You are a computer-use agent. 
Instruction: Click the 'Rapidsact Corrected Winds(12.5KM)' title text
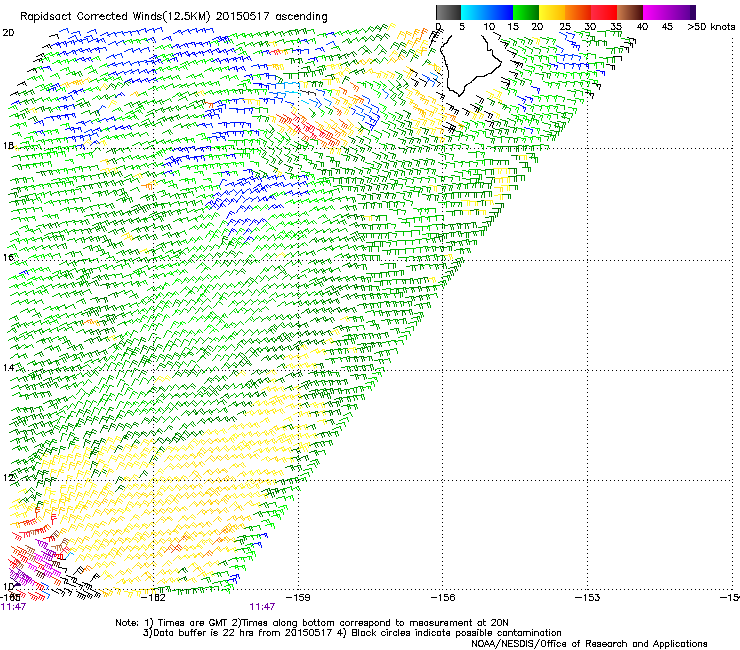(115, 17)
